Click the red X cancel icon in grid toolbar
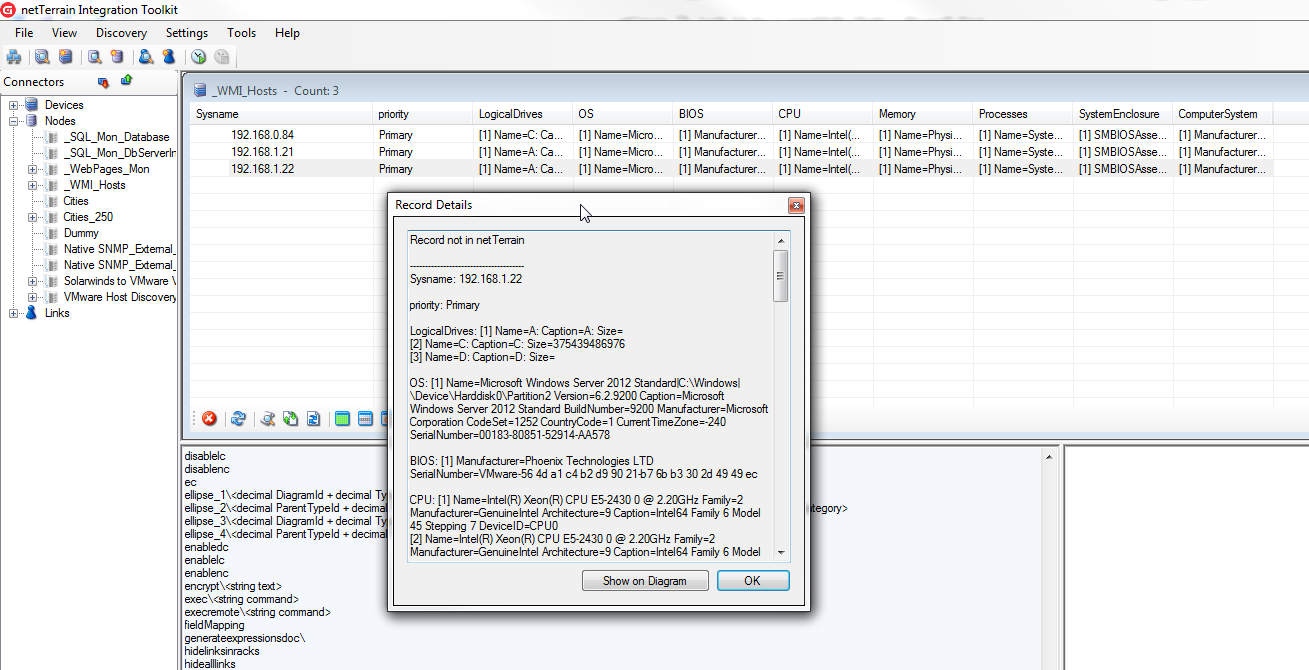This screenshot has height=670, width=1309. (x=209, y=419)
